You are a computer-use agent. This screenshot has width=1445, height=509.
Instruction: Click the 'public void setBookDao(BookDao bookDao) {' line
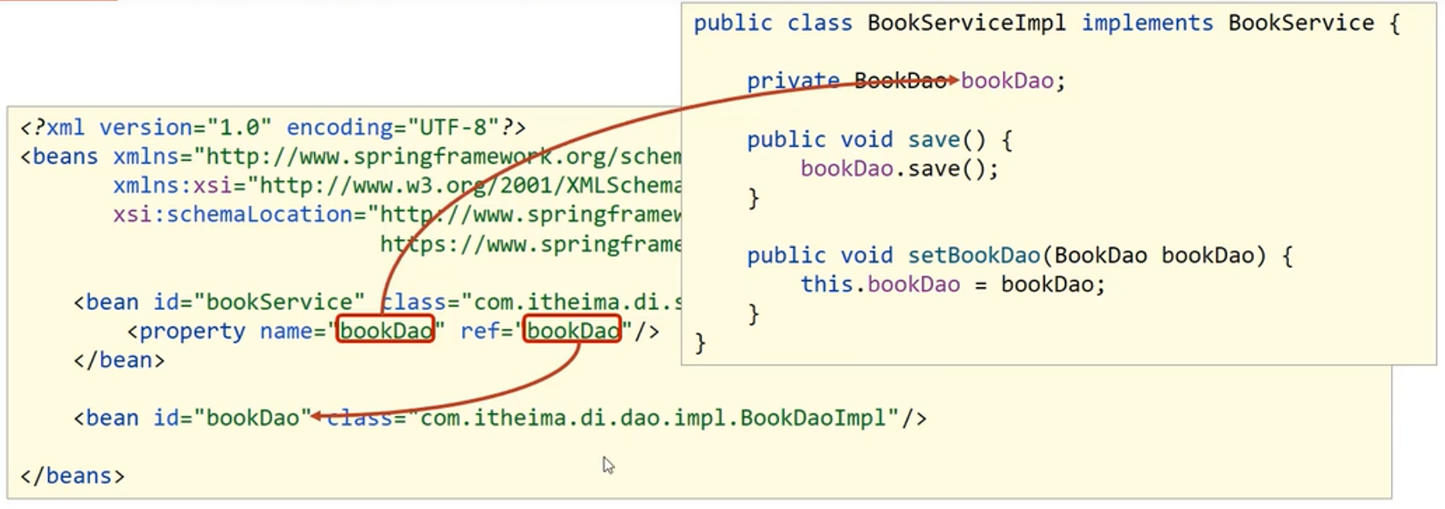point(1020,256)
